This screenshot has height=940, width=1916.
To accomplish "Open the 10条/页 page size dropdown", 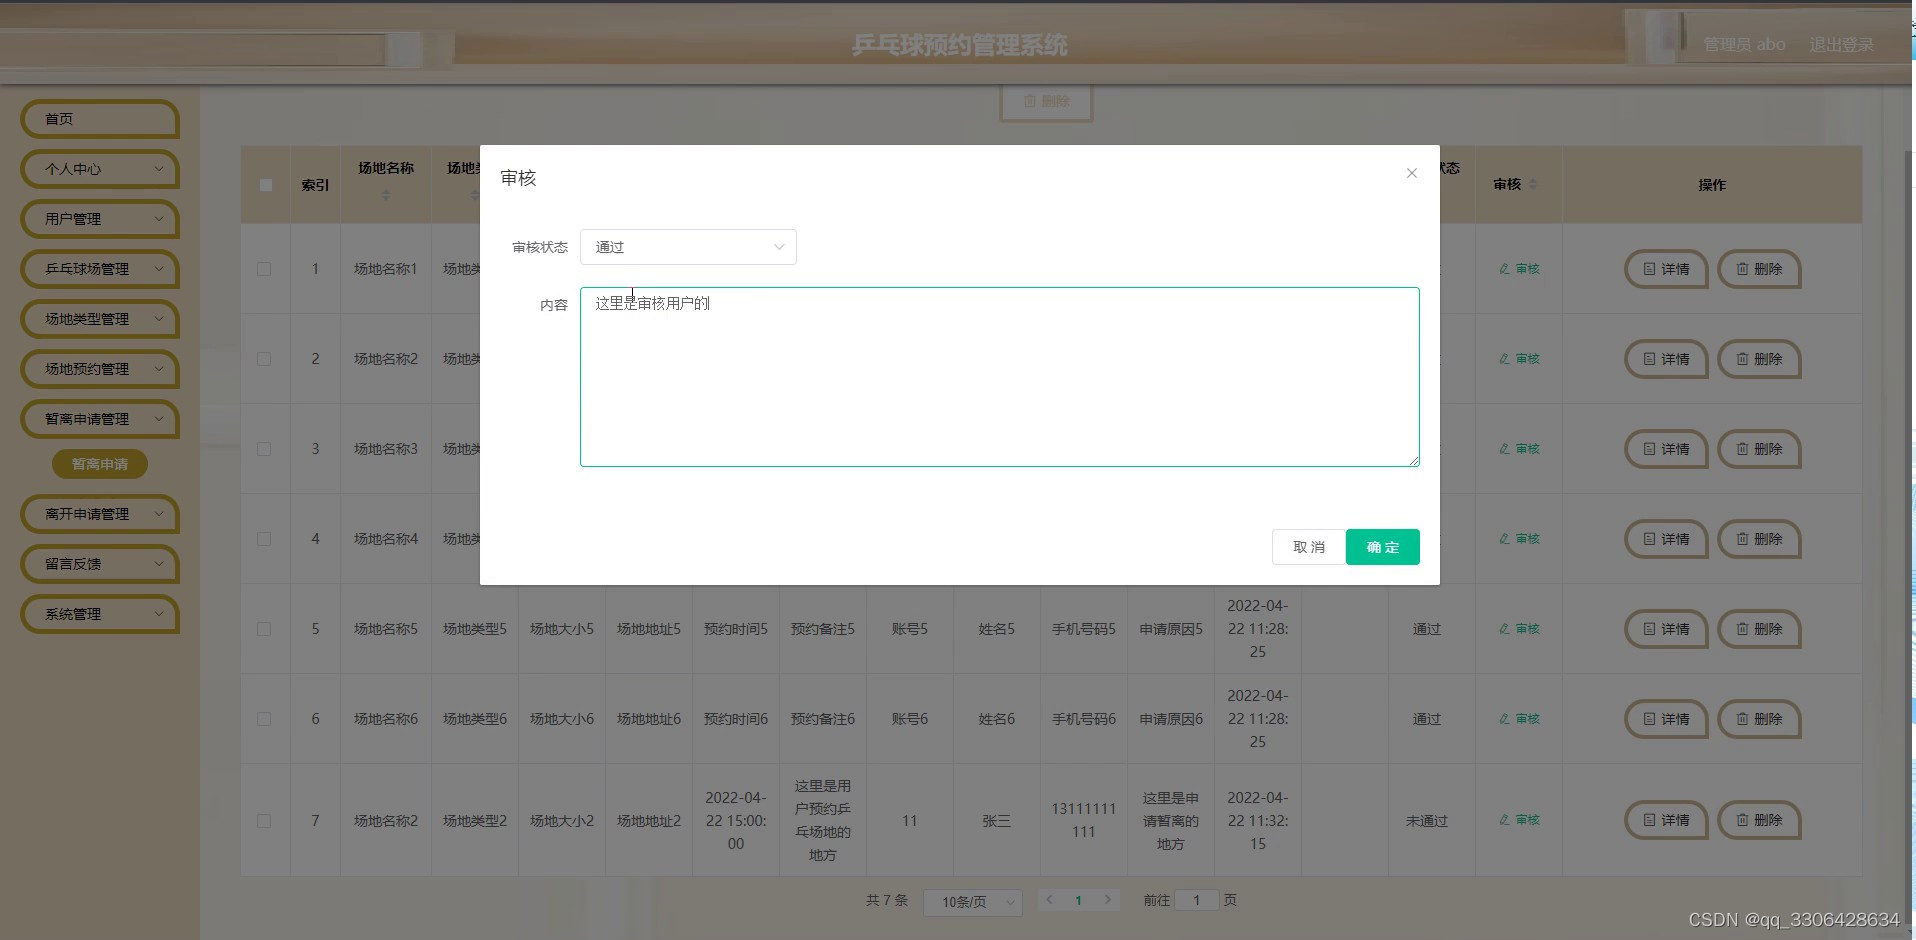I will [972, 902].
